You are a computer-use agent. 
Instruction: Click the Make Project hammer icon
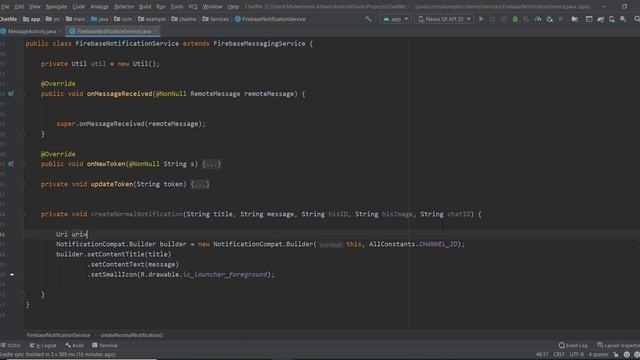pyautogui.click(x=368, y=19)
